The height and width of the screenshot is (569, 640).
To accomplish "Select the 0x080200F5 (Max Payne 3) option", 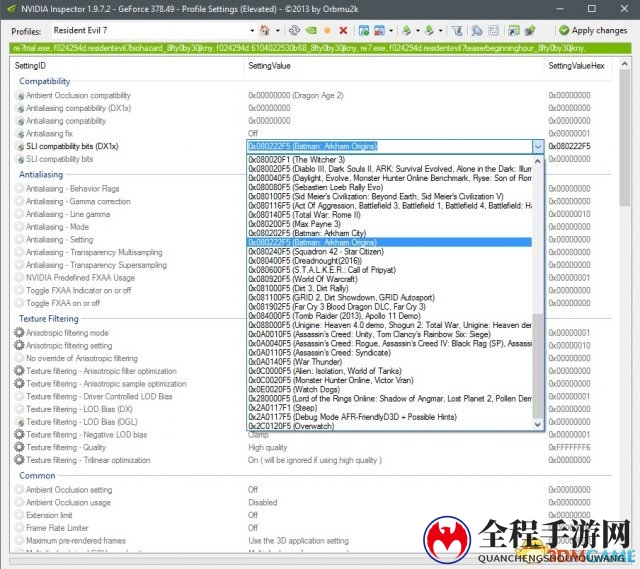I will (389, 224).
